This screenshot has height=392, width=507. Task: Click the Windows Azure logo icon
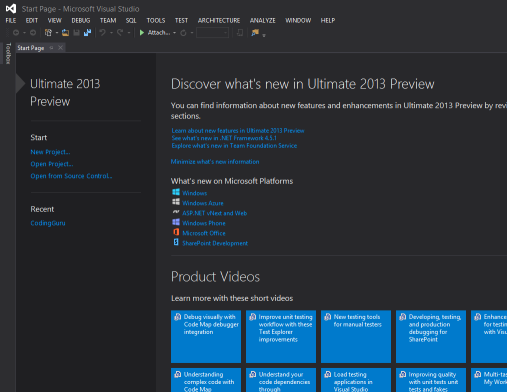pos(176,202)
